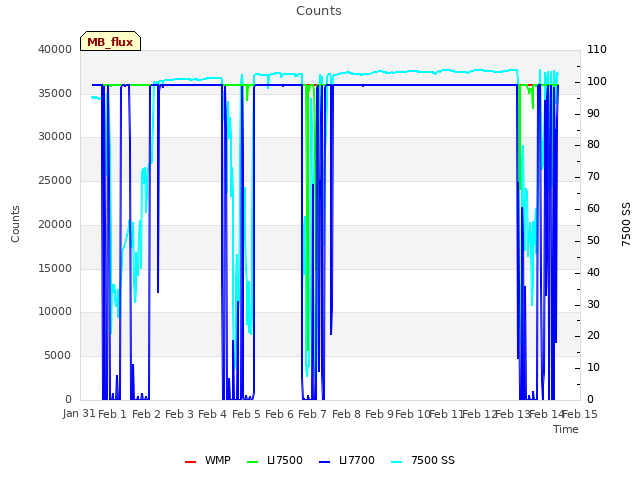Toggle the LI7500 legend entry

[275, 460]
